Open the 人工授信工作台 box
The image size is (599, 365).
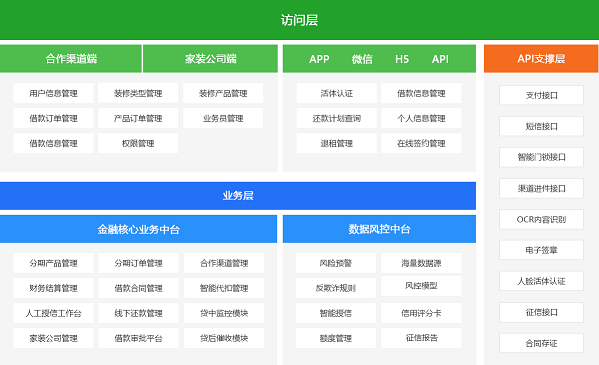[x=53, y=313]
